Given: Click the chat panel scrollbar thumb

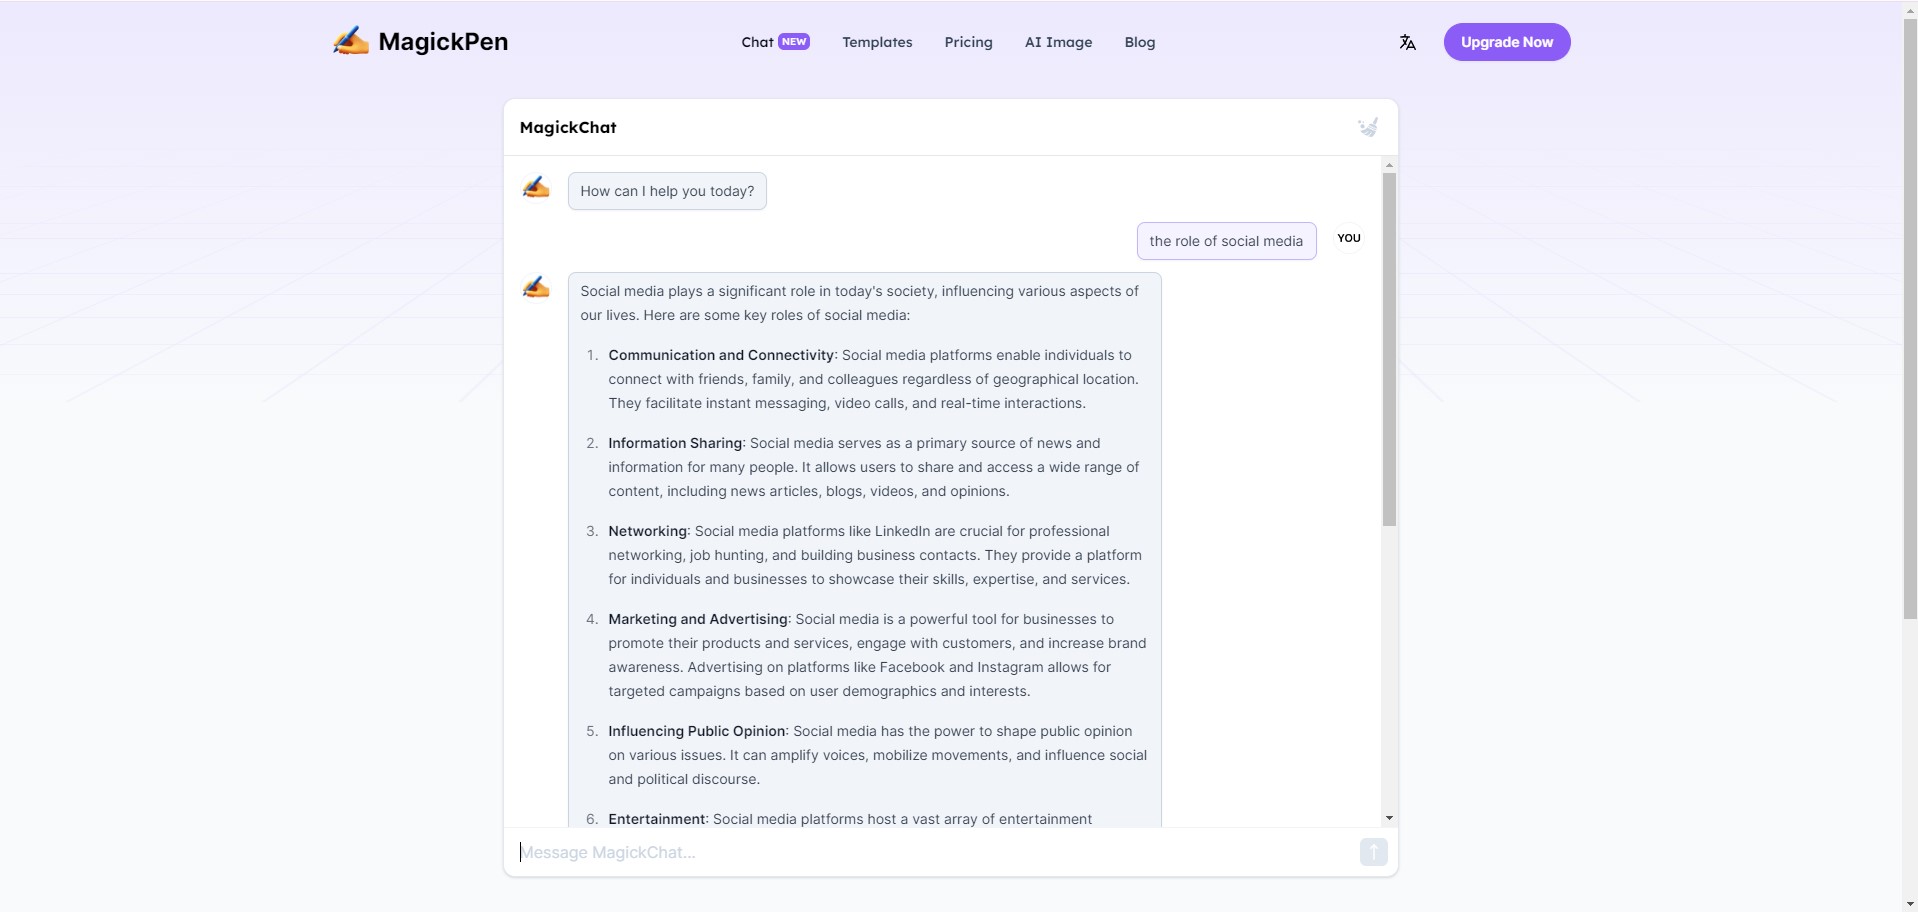Looking at the screenshot, I should 1389,349.
